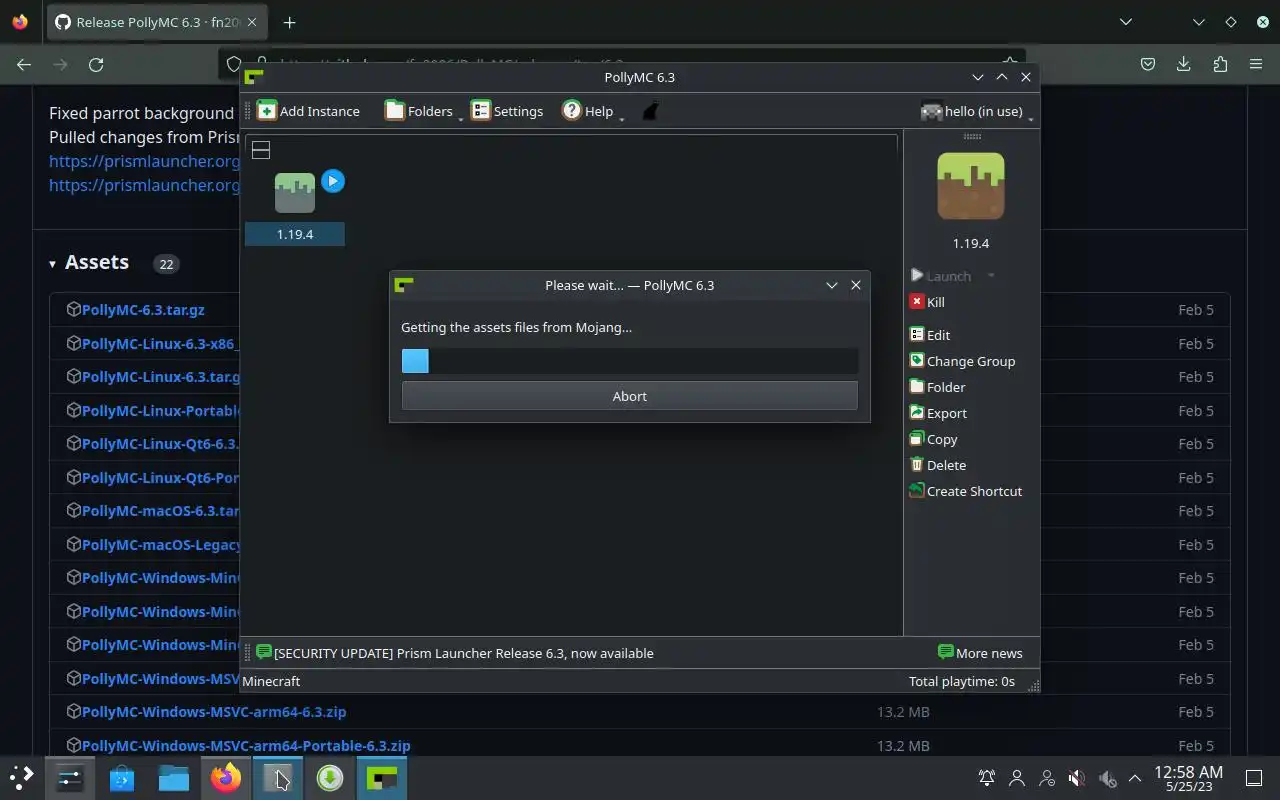Open notifications bell in system tray
Viewport: 1280px width, 800px height.
(x=987, y=778)
